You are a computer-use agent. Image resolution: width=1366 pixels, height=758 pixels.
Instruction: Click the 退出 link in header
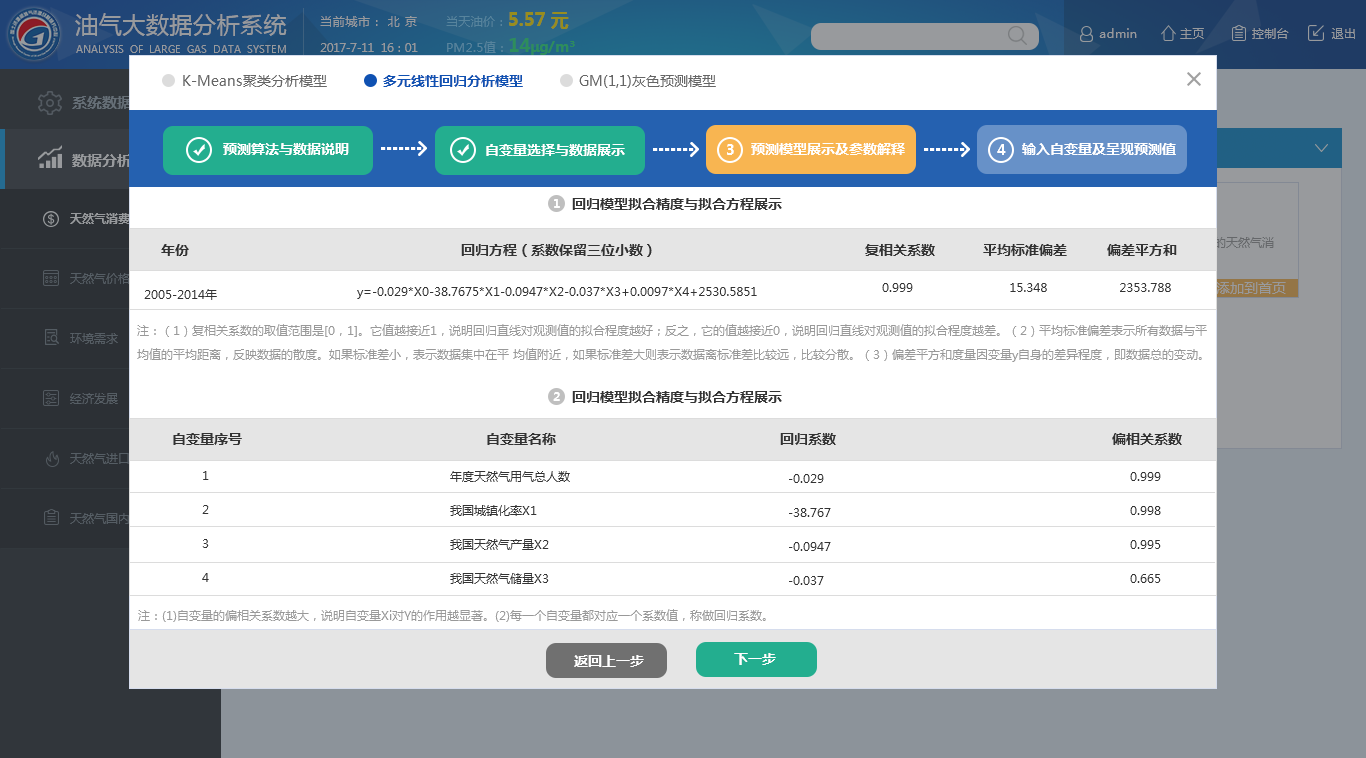pyautogui.click(x=1343, y=34)
